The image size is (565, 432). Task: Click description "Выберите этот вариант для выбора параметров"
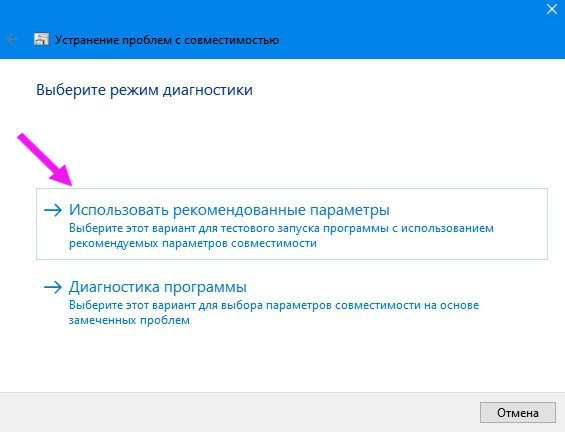coord(274,306)
